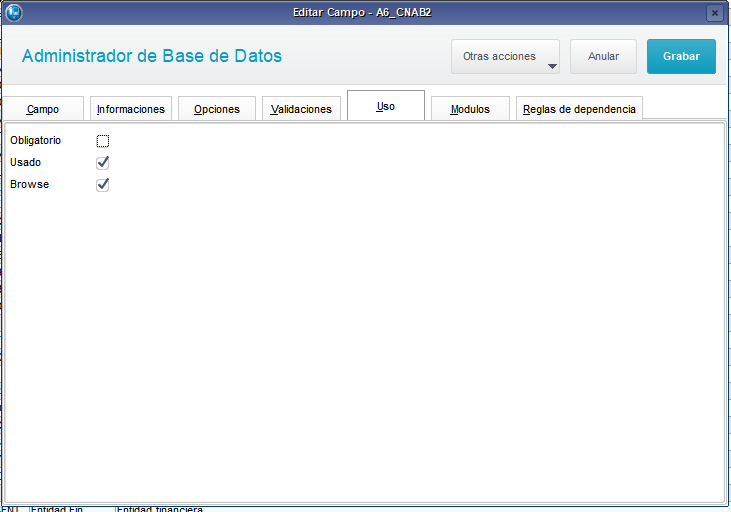Save changes with the Grabar button
731x512 pixels.
click(x=681, y=56)
